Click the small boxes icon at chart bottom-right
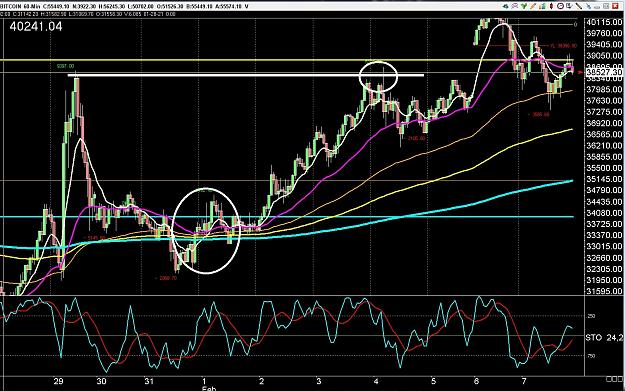This screenshot has width=625, height=391. point(614,379)
